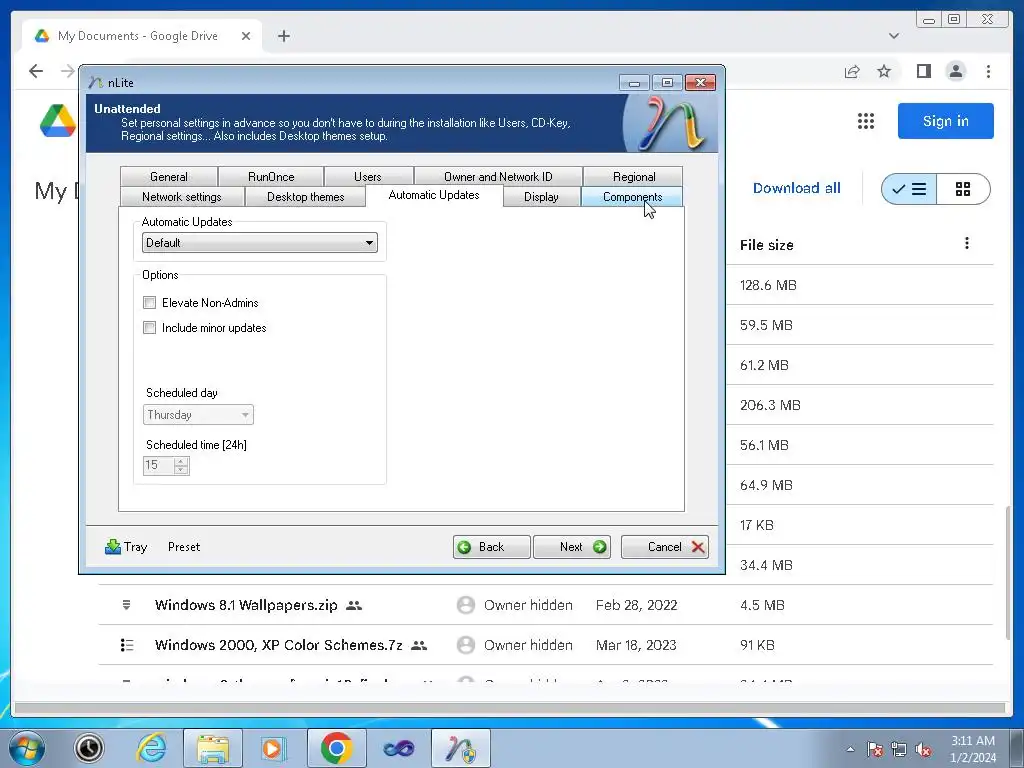Launch Internet Explorer from the taskbar
1024x768 pixels.
point(152,748)
